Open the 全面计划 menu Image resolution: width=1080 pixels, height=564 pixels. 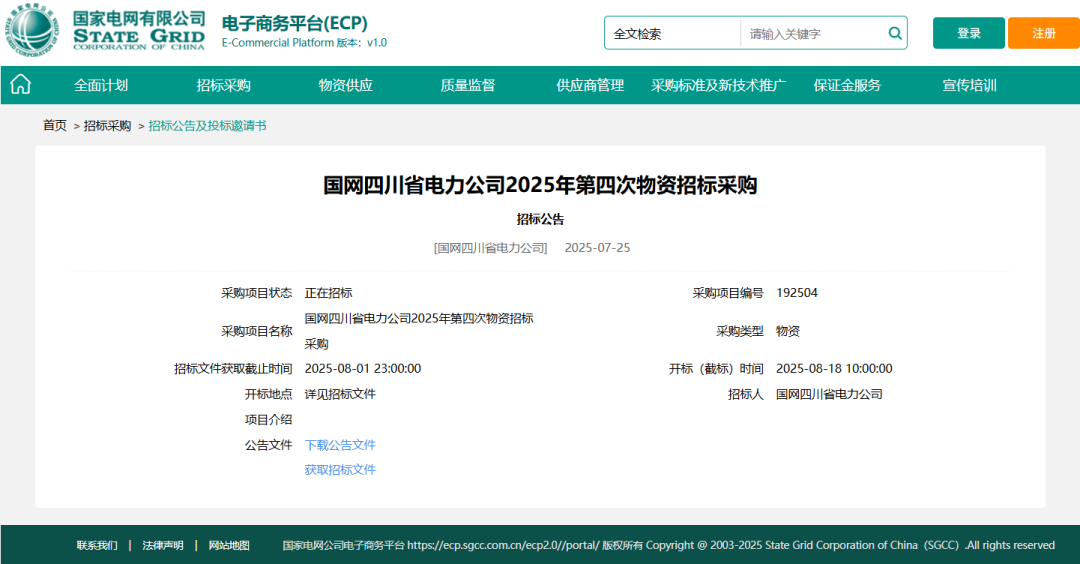click(x=101, y=85)
